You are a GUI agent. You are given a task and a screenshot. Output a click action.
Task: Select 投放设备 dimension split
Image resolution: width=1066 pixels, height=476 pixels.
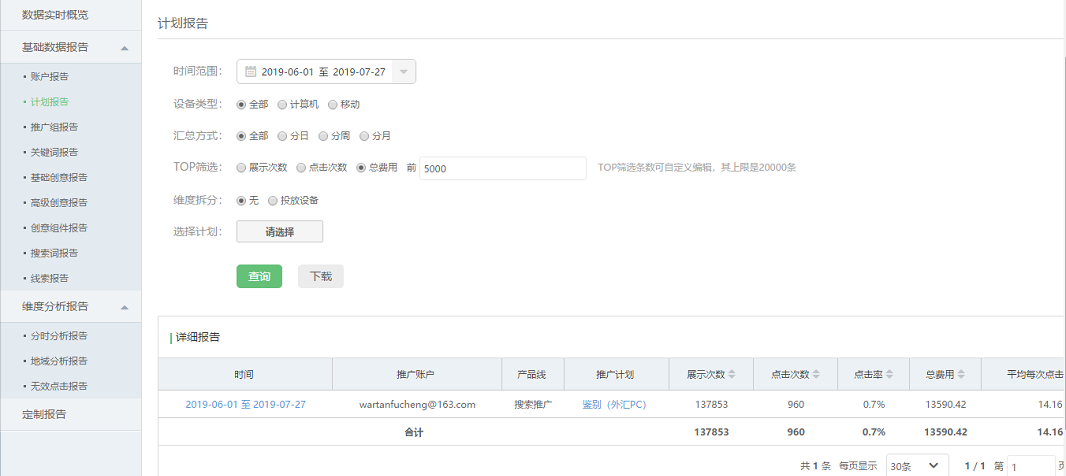(273, 201)
